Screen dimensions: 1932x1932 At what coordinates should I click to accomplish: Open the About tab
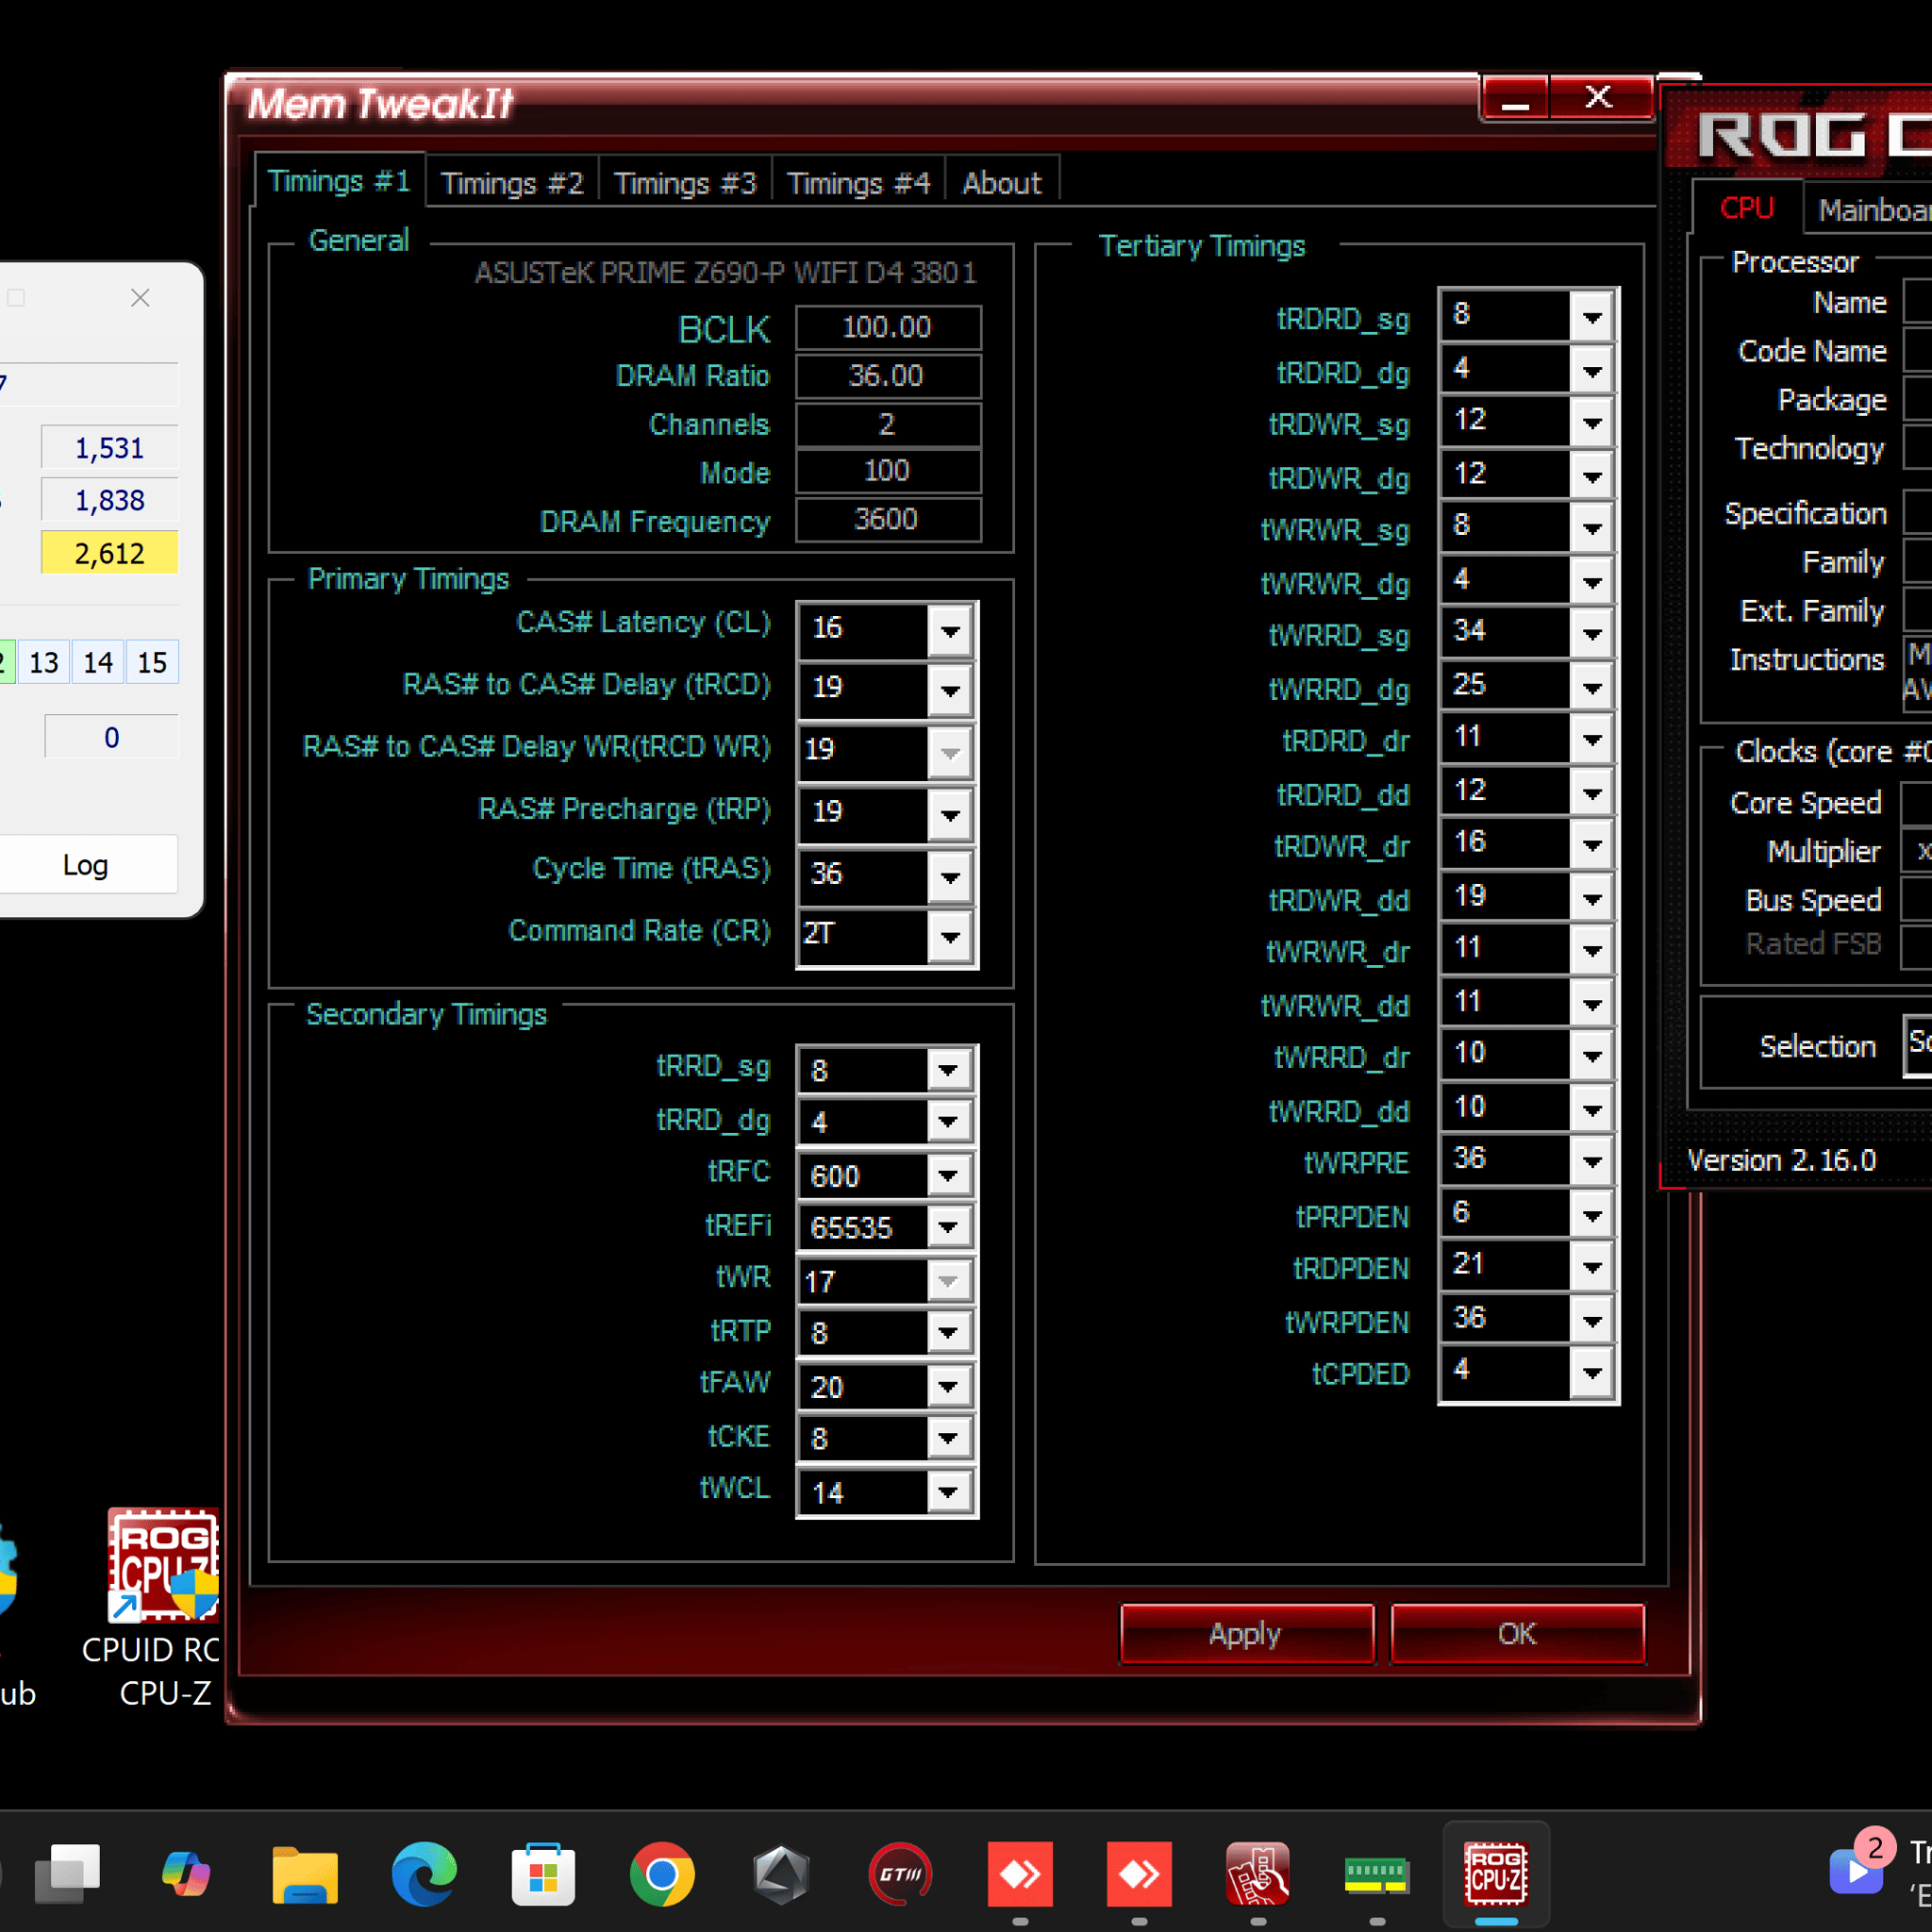pyautogui.click(x=1001, y=183)
